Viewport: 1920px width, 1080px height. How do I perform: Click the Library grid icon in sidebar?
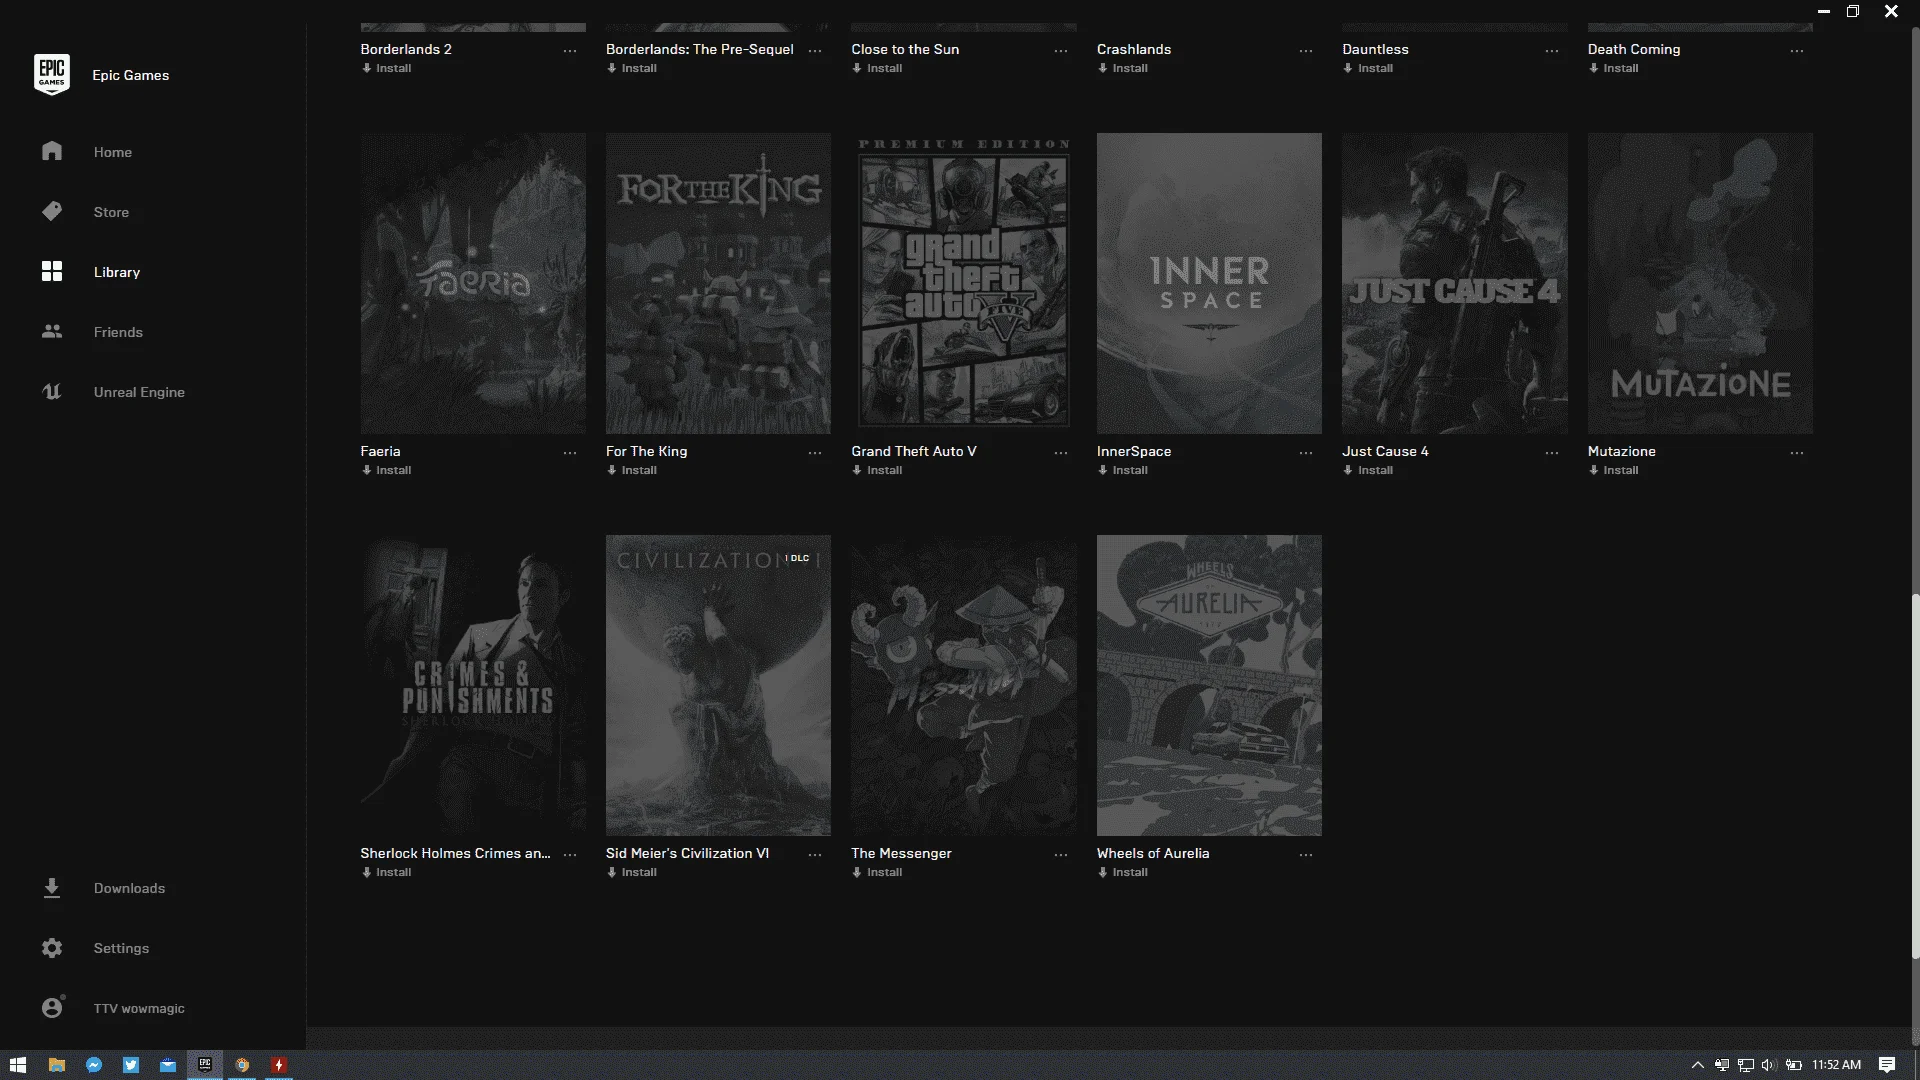pos(52,271)
